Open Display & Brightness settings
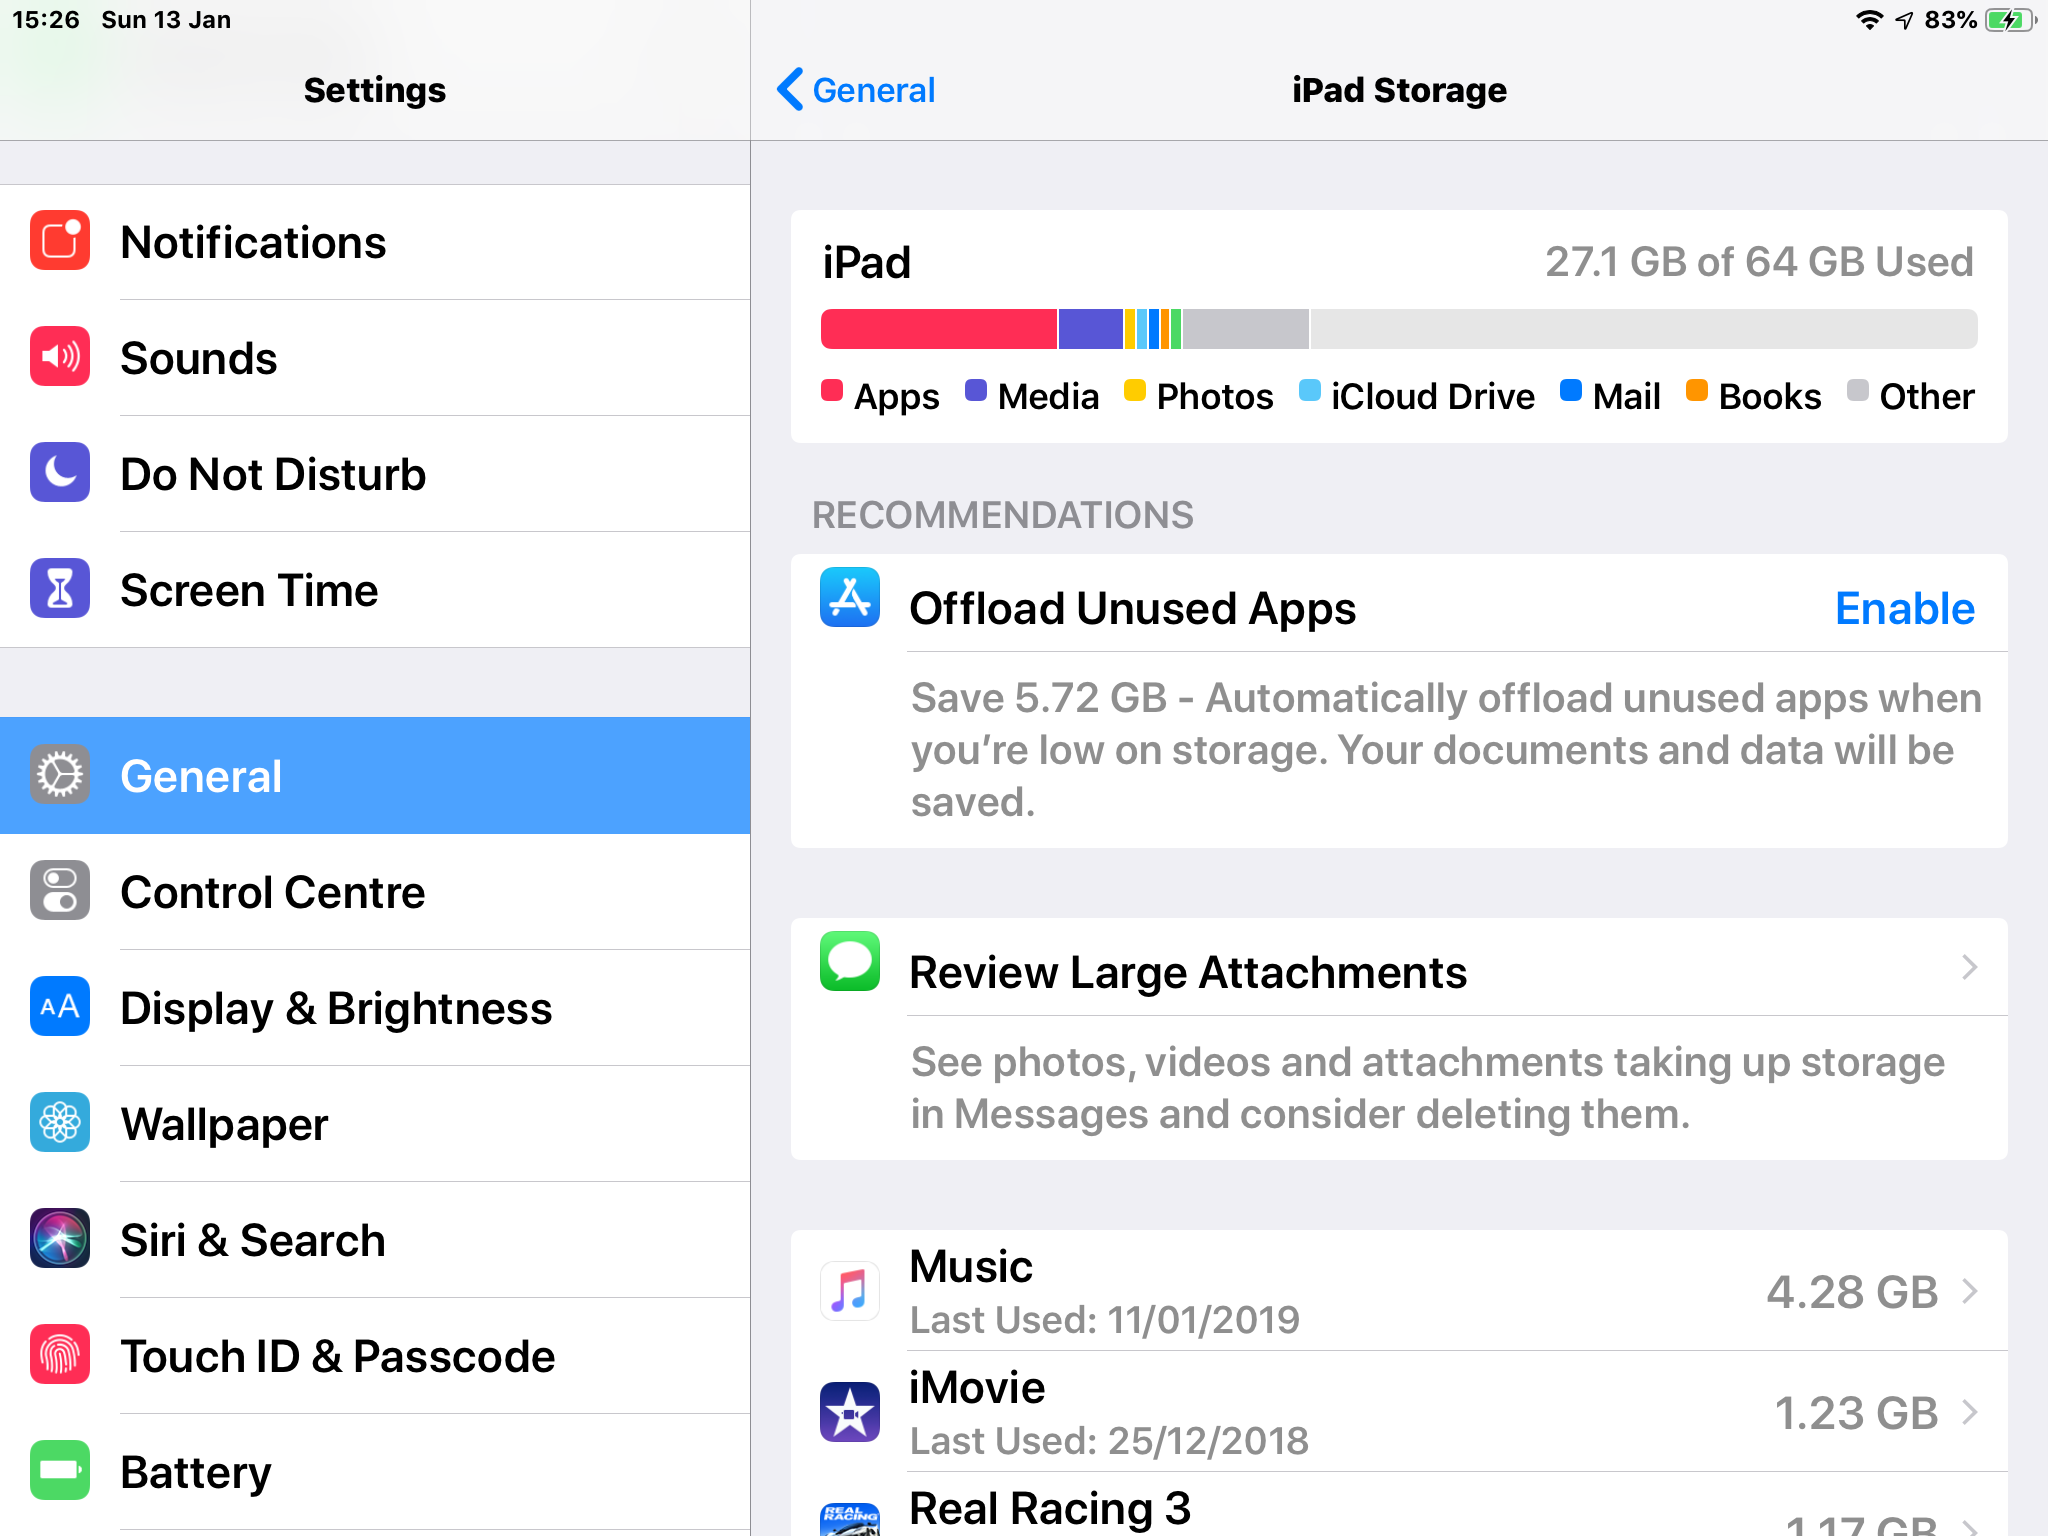The image size is (2048, 1536). [x=336, y=1008]
